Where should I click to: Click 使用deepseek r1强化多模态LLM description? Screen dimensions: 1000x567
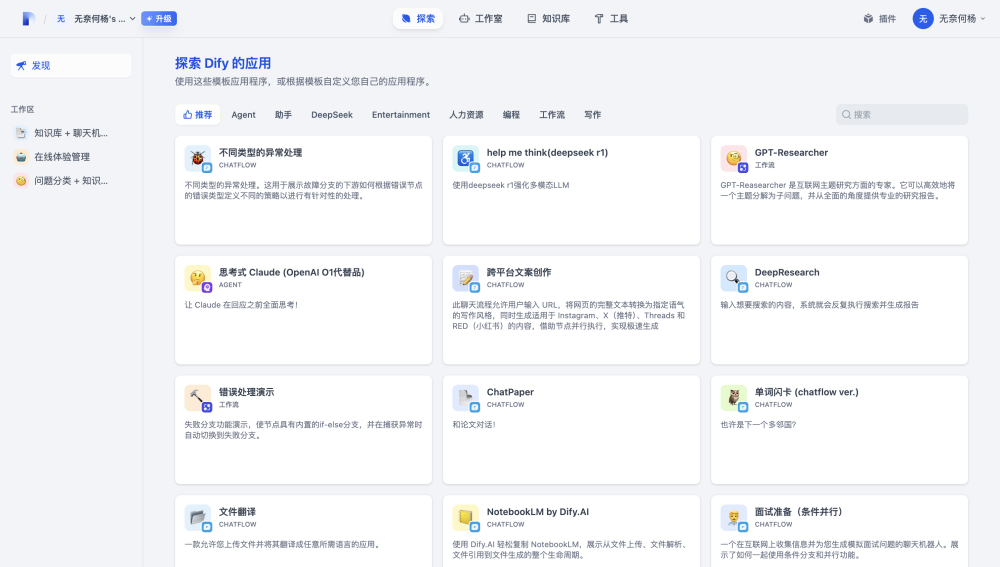pyautogui.click(x=511, y=185)
